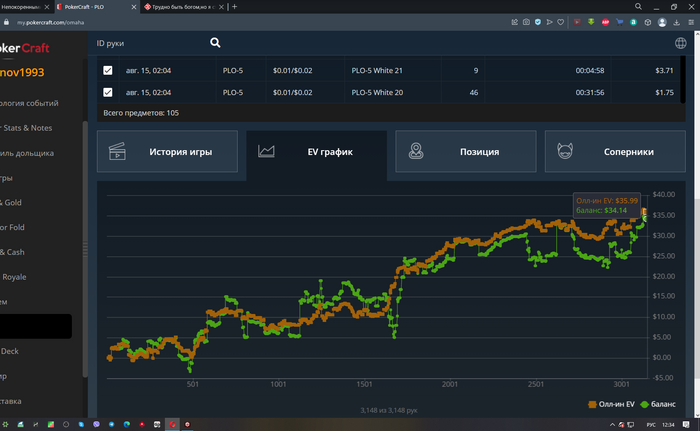This screenshot has height=431, width=700.
Task: Click the bull mask icon on Соперники
Action: (565, 151)
